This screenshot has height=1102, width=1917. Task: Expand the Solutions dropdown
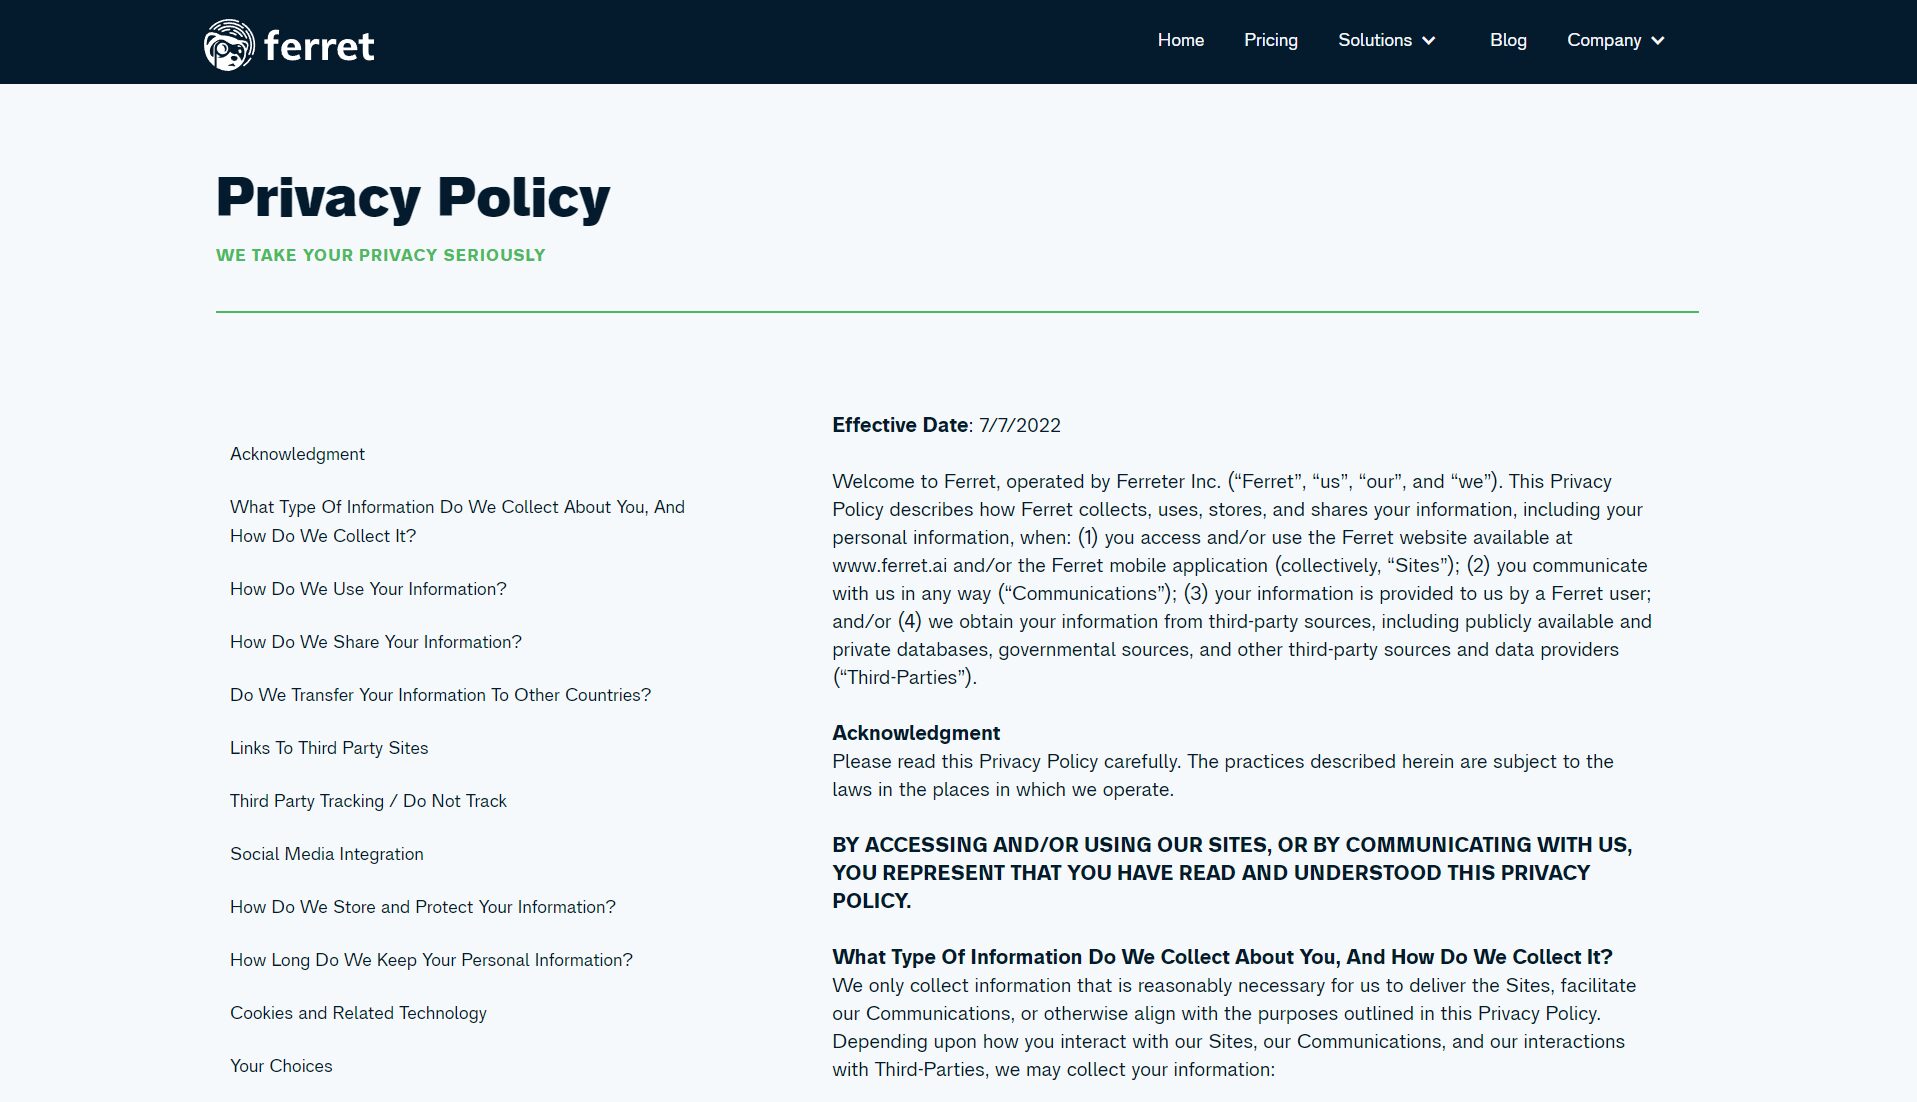point(1378,40)
